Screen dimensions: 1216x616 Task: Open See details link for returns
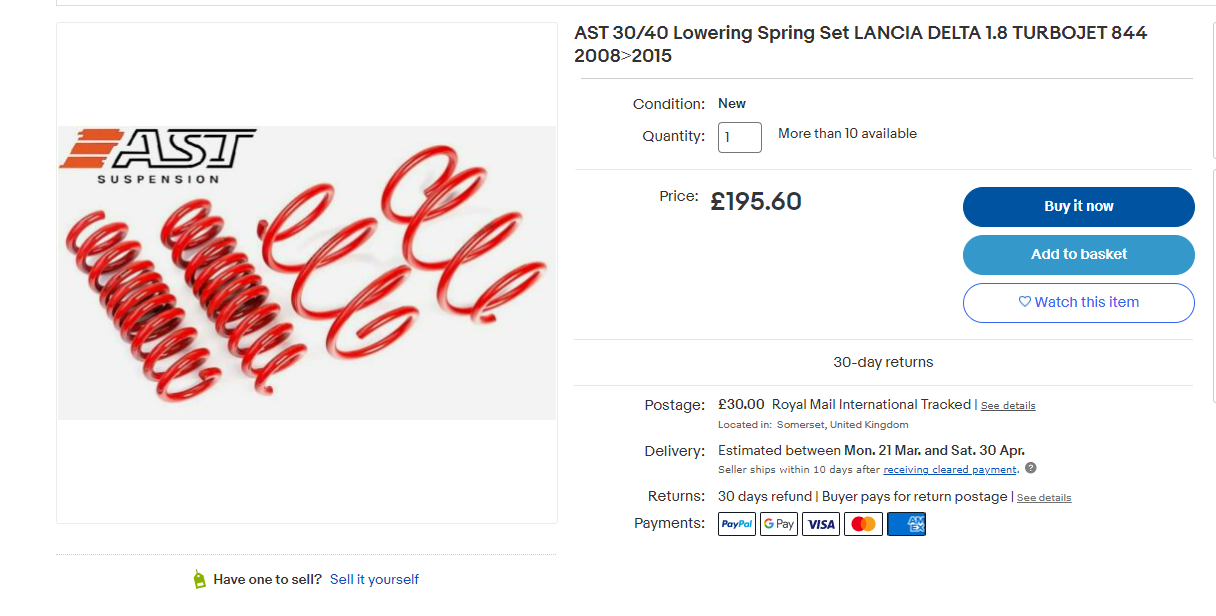(1044, 498)
